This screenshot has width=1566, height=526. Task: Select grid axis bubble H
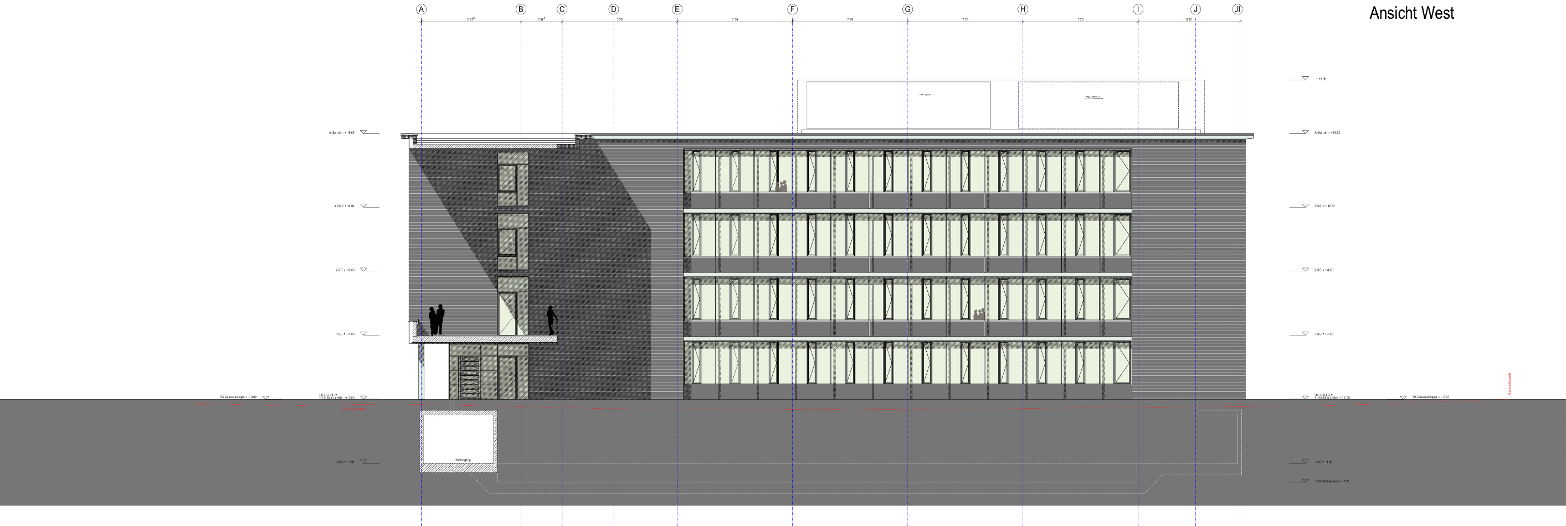[x=1022, y=9]
